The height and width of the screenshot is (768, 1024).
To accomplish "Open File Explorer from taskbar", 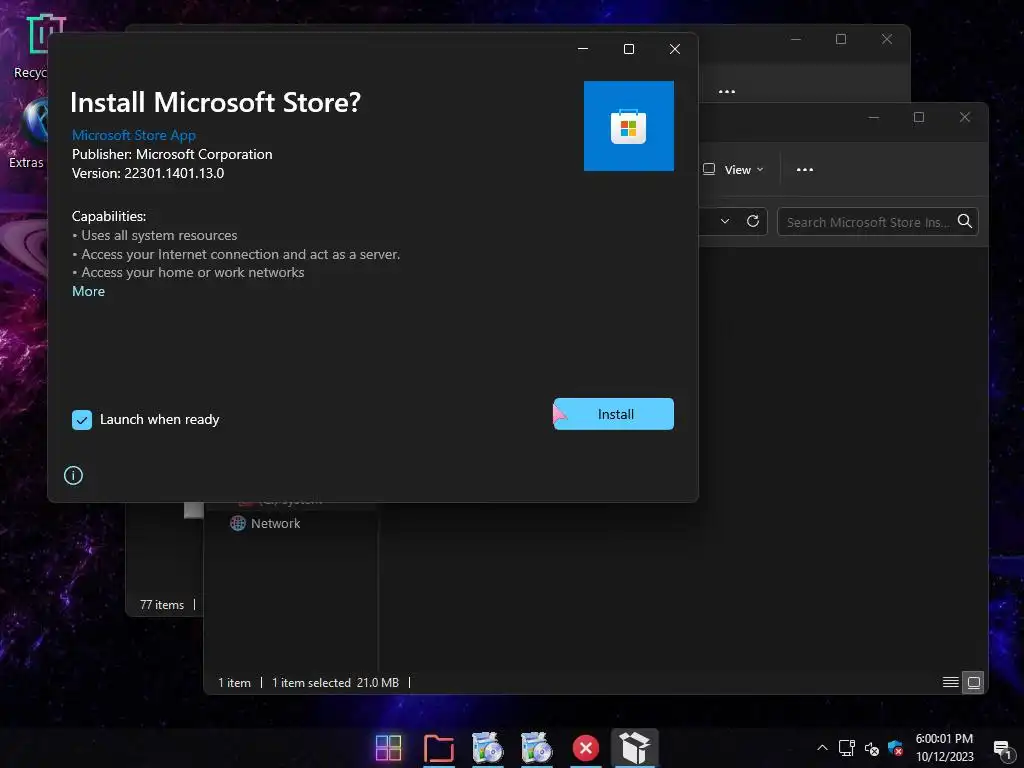I will point(439,748).
